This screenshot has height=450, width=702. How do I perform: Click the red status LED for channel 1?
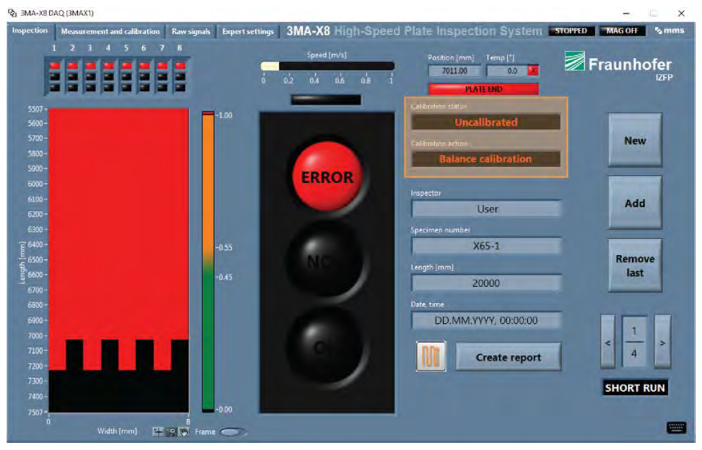(55, 66)
